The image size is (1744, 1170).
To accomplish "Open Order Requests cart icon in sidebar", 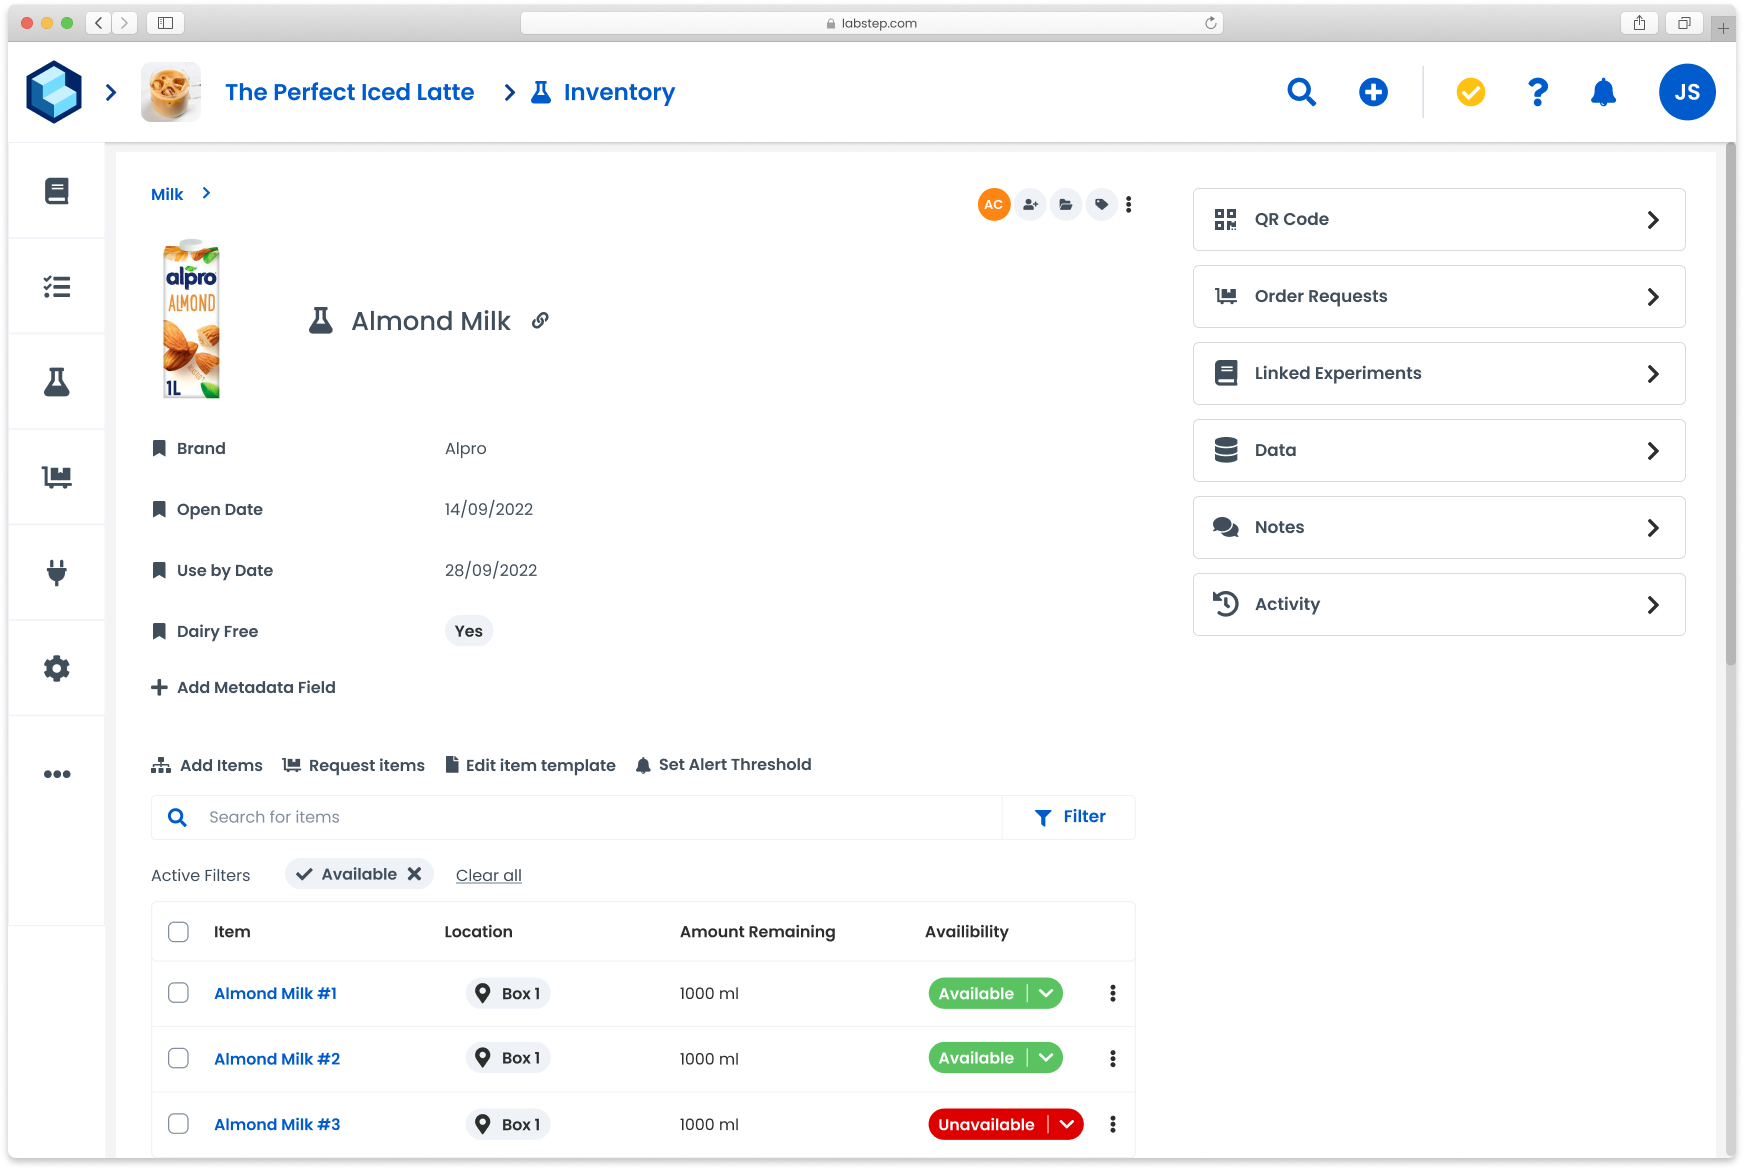I will coord(57,477).
